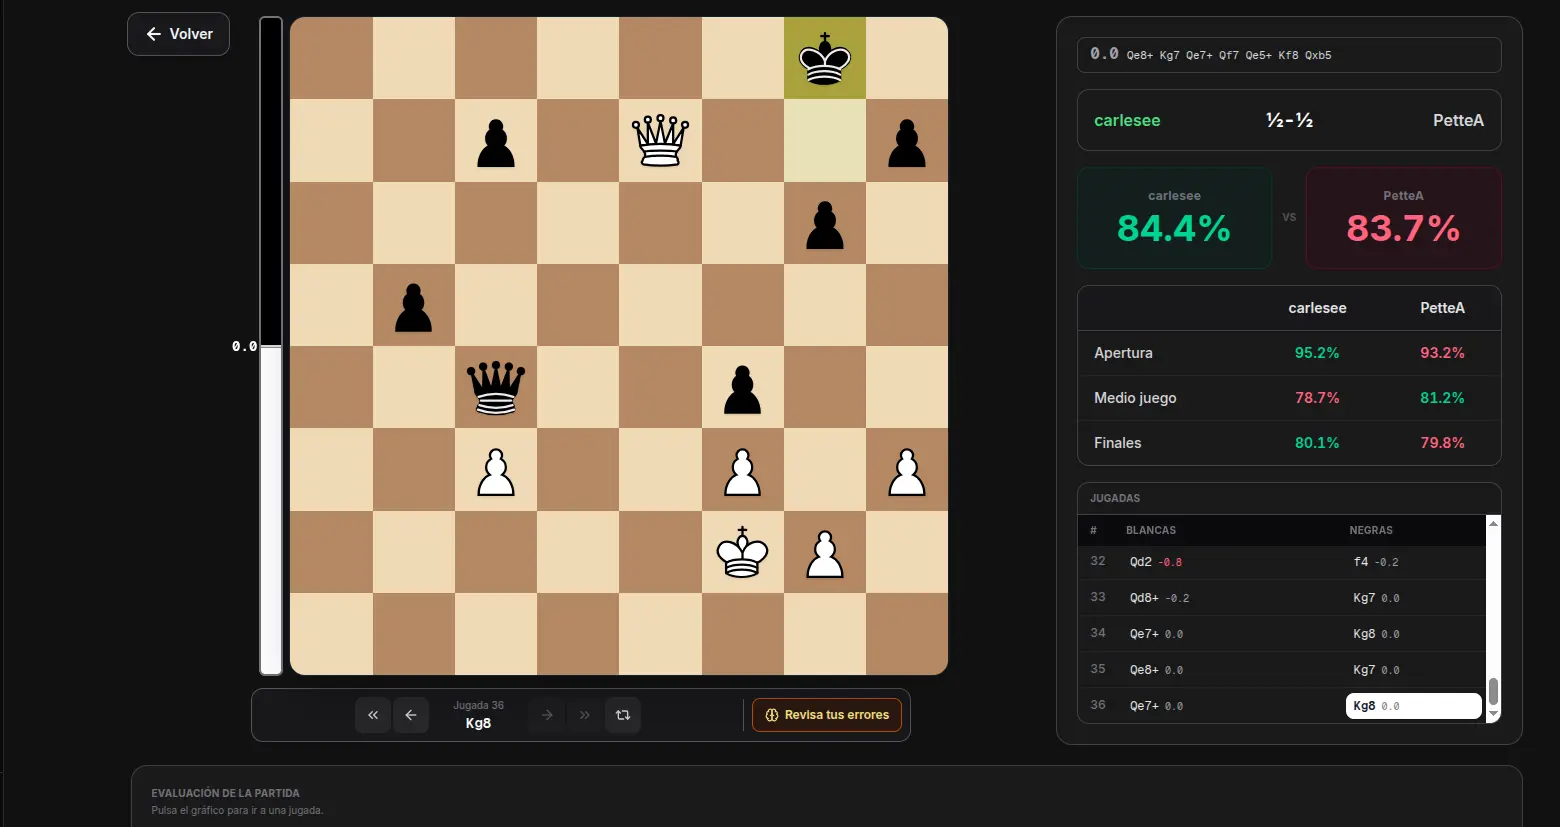Click the white king on f2
The height and width of the screenshot is (827, 1560).
[742, 552]
